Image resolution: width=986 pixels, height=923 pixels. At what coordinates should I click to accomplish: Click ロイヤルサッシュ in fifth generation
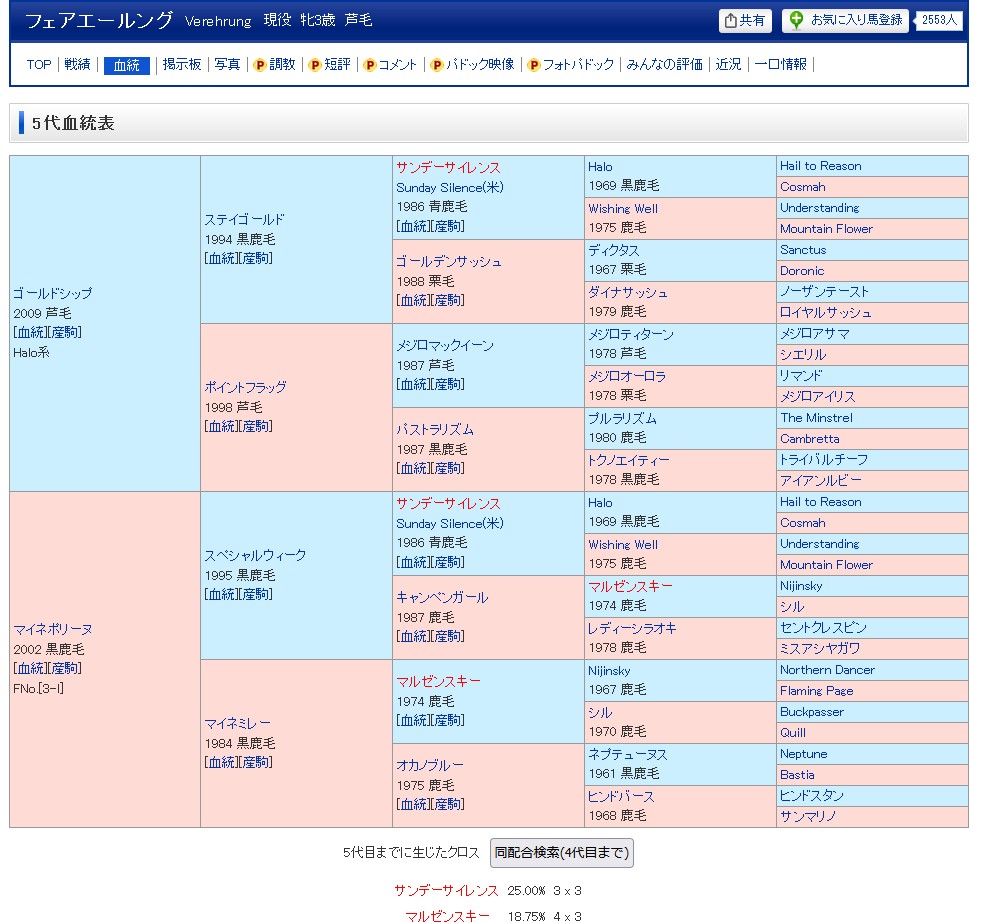coord(826,312)
